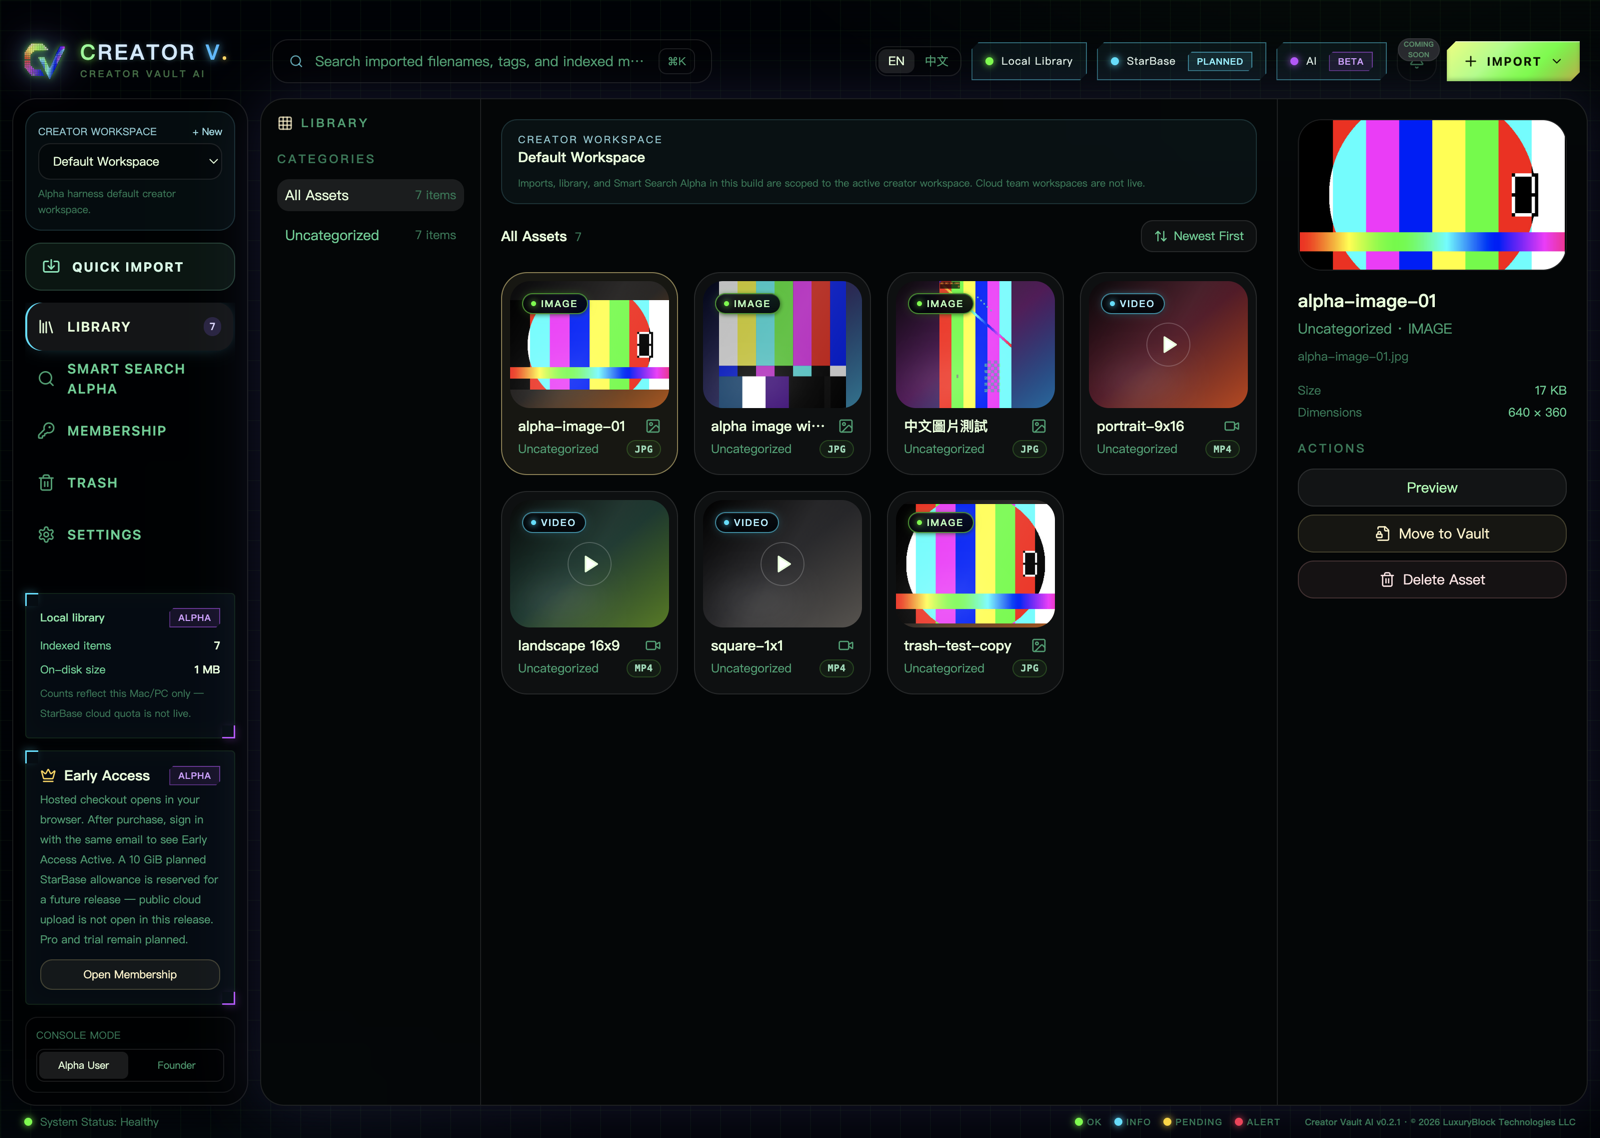
Task: Select the trash-test-copy thumbnail
Action: (976, 564)
